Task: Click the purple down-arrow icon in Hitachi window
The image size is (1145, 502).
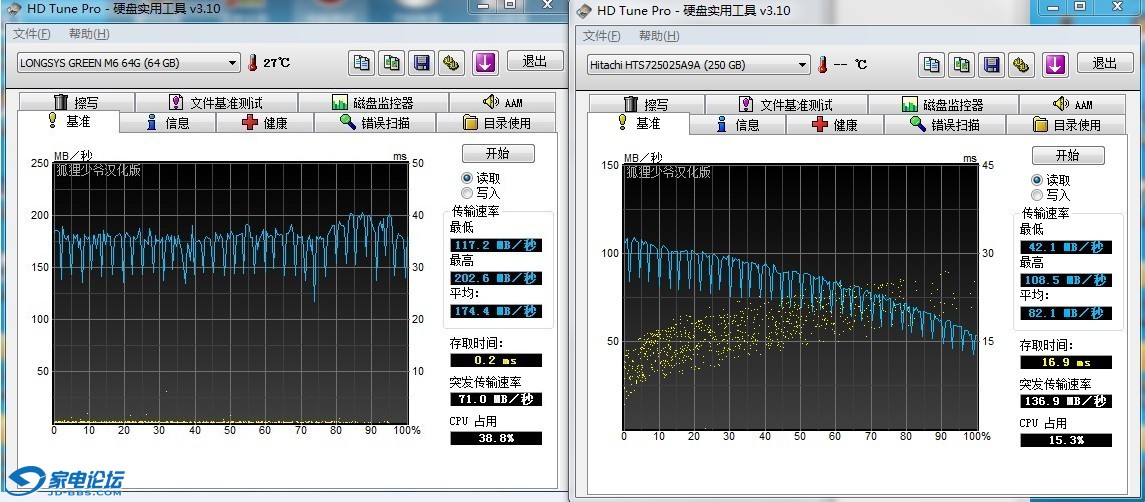Action: [x=1055, y=64]
